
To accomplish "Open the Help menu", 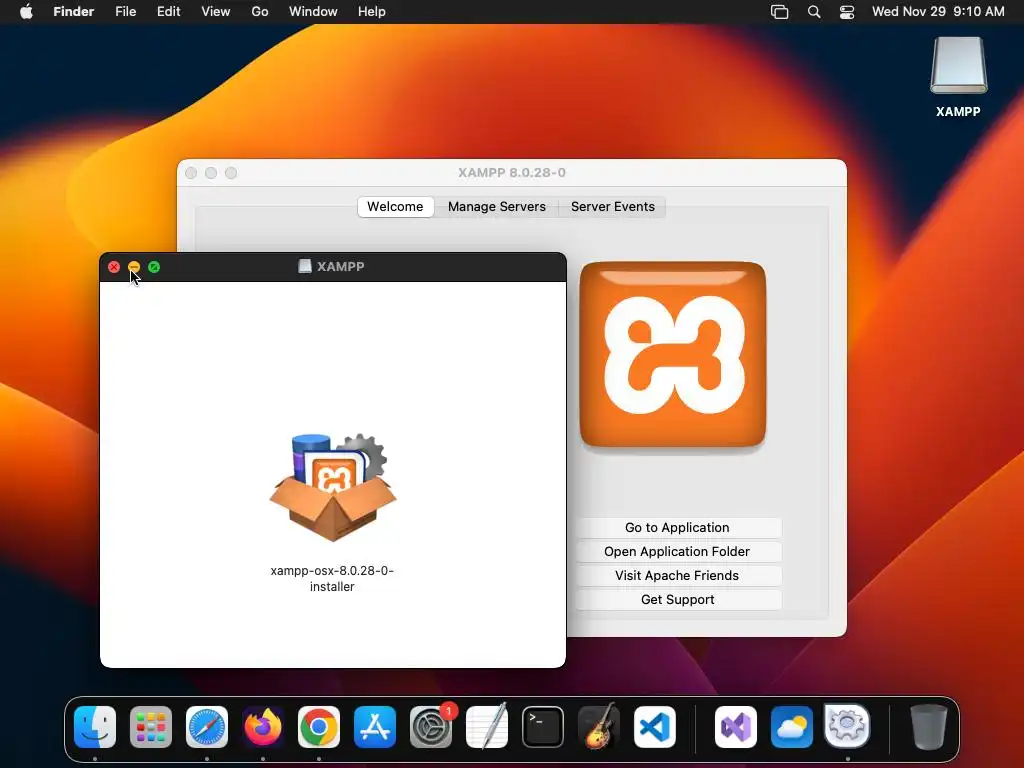I will click(372, 12).
